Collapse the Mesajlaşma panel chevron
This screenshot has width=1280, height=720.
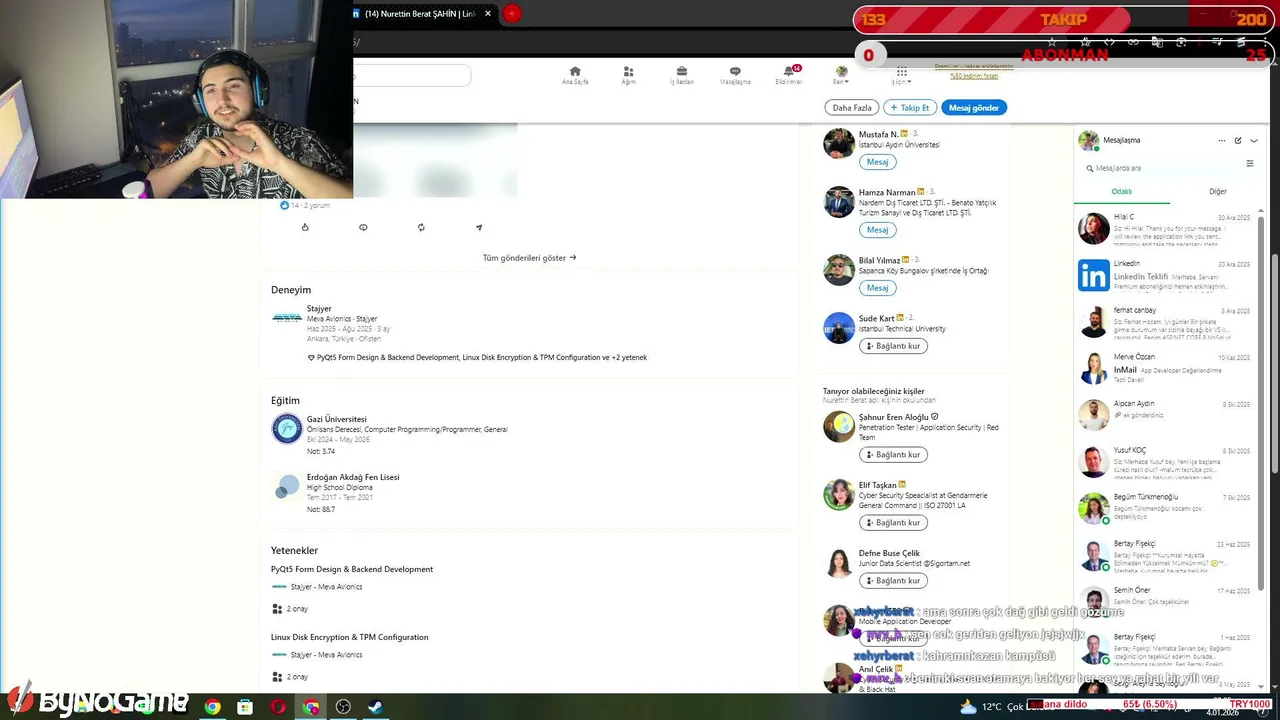1254,141
